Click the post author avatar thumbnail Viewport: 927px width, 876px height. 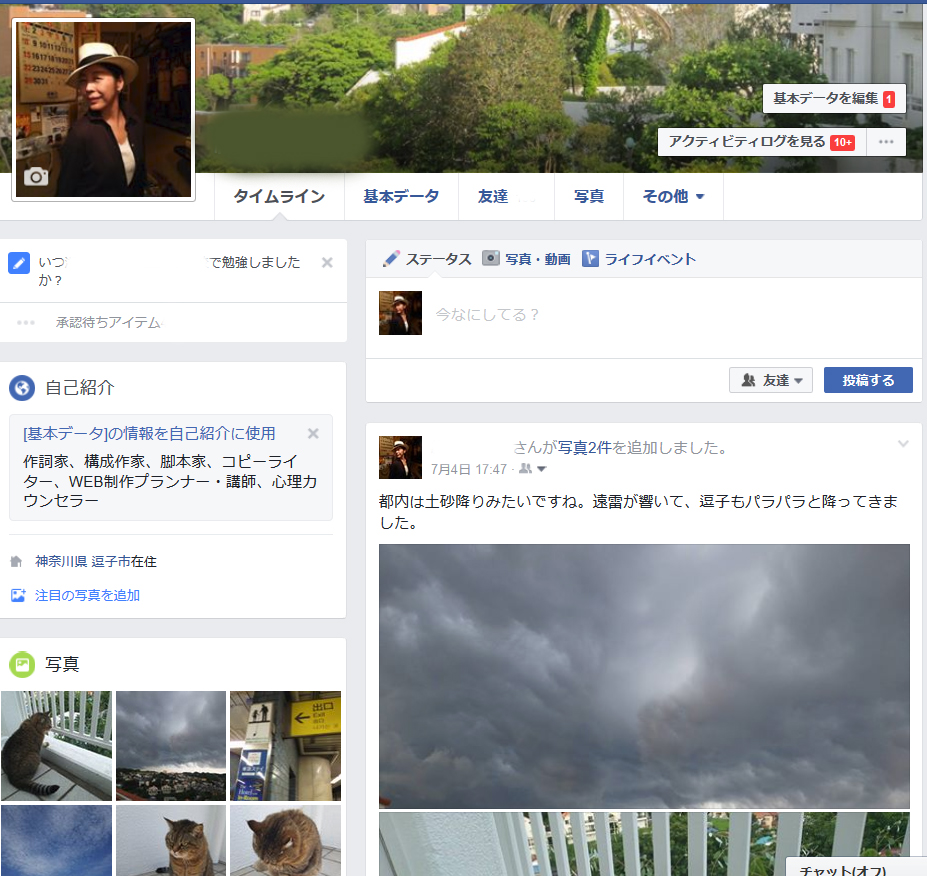pos(400,457)
